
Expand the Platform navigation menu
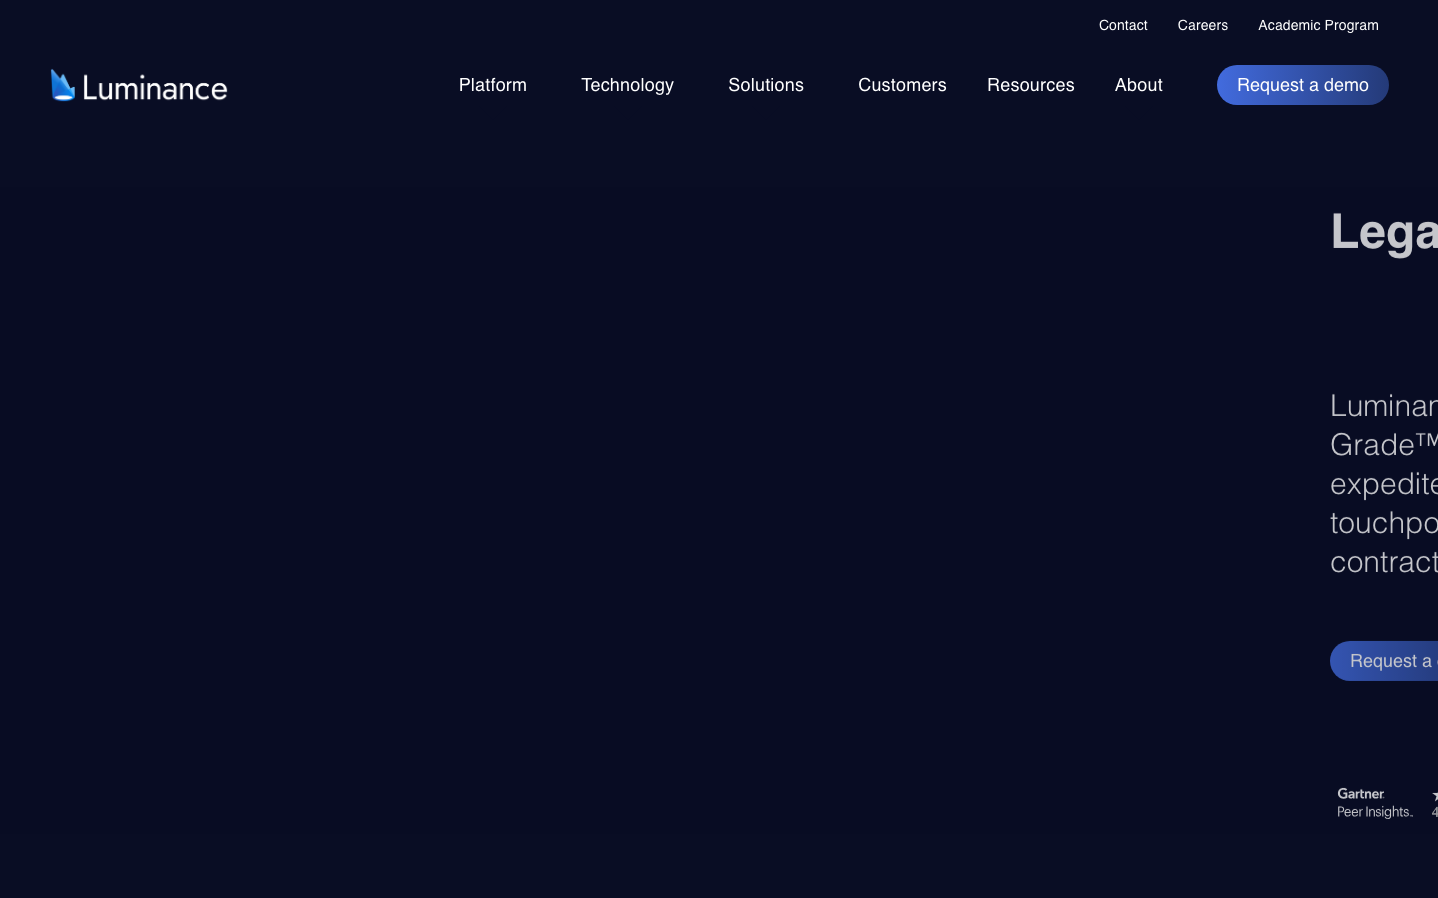[492, 85]
